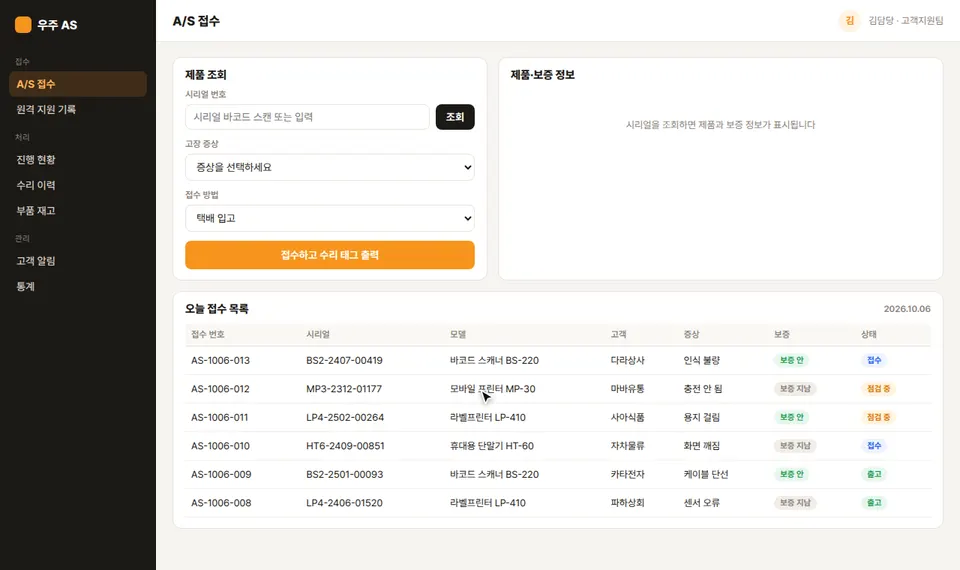The width and height of the screenshot is (960, 570).
Task: Click 보증 안 badge in row AS-1006-013
Action: coord(792,361)
